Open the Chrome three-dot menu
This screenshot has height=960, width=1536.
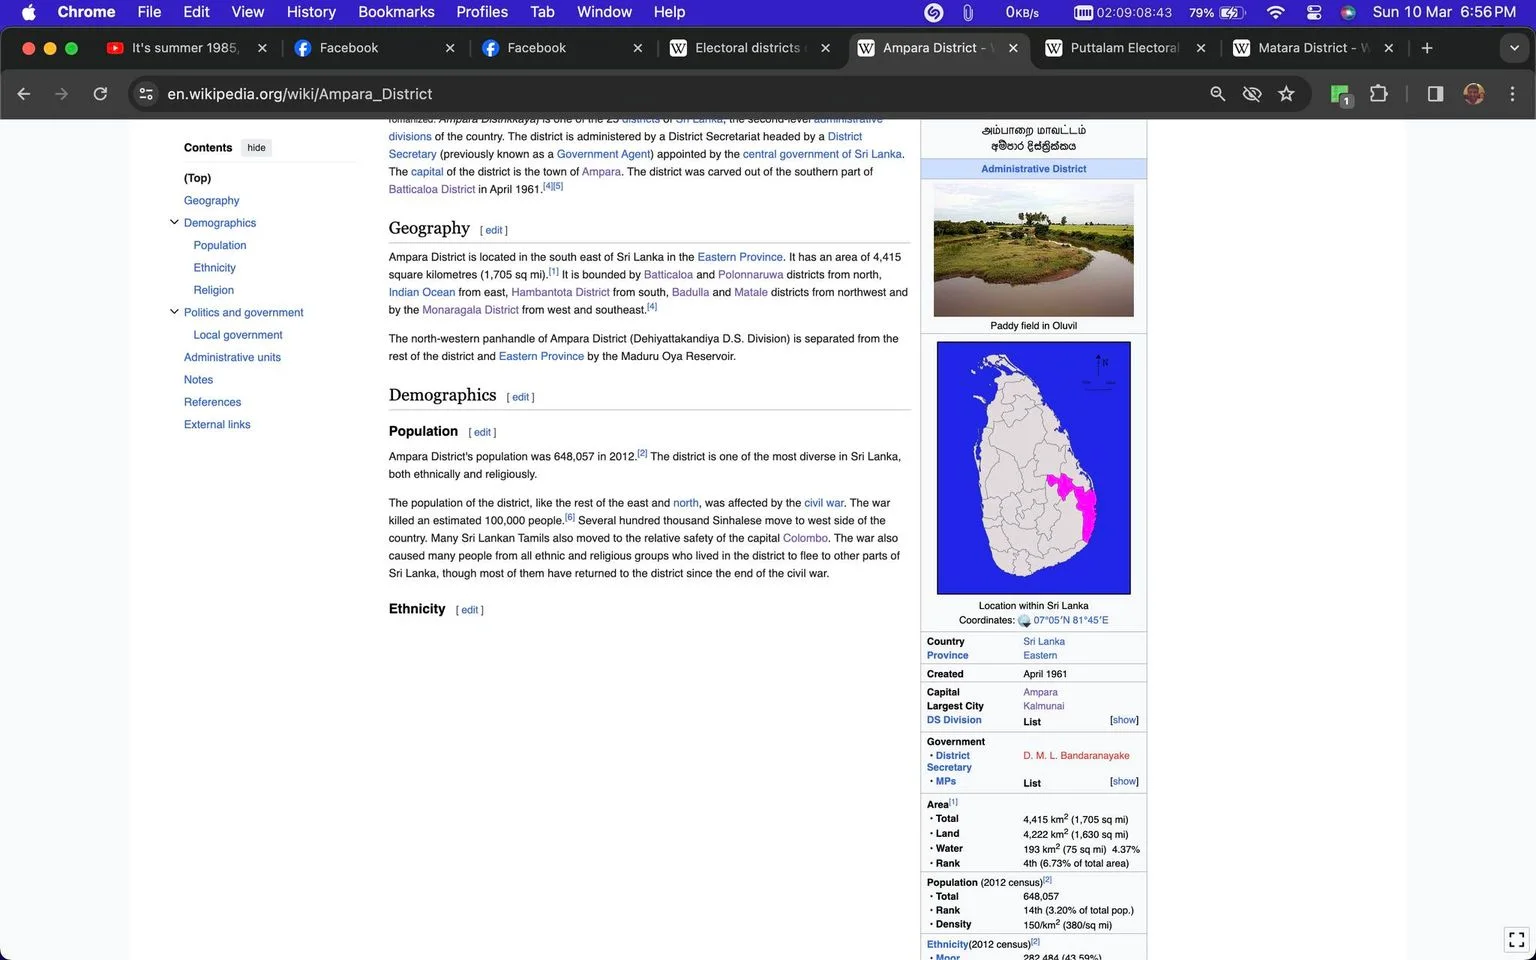tap(1512, 94)
